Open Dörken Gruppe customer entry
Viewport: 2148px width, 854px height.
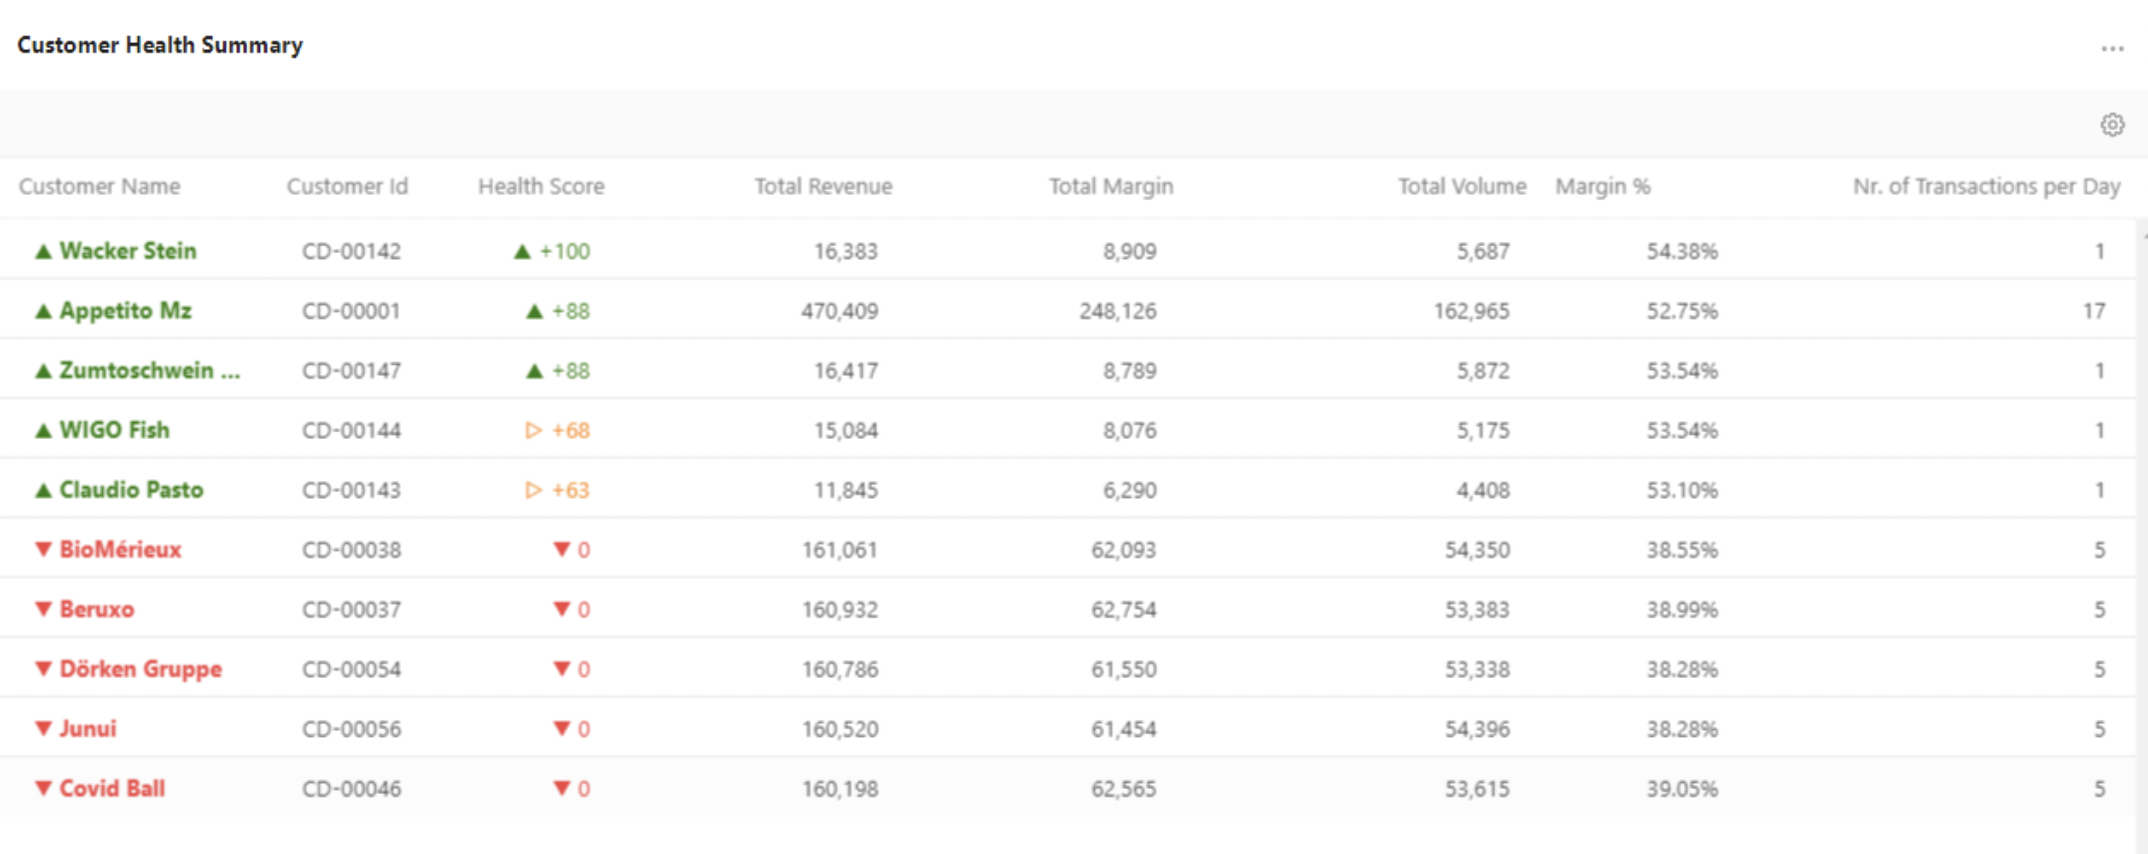(x=140, y=669)
